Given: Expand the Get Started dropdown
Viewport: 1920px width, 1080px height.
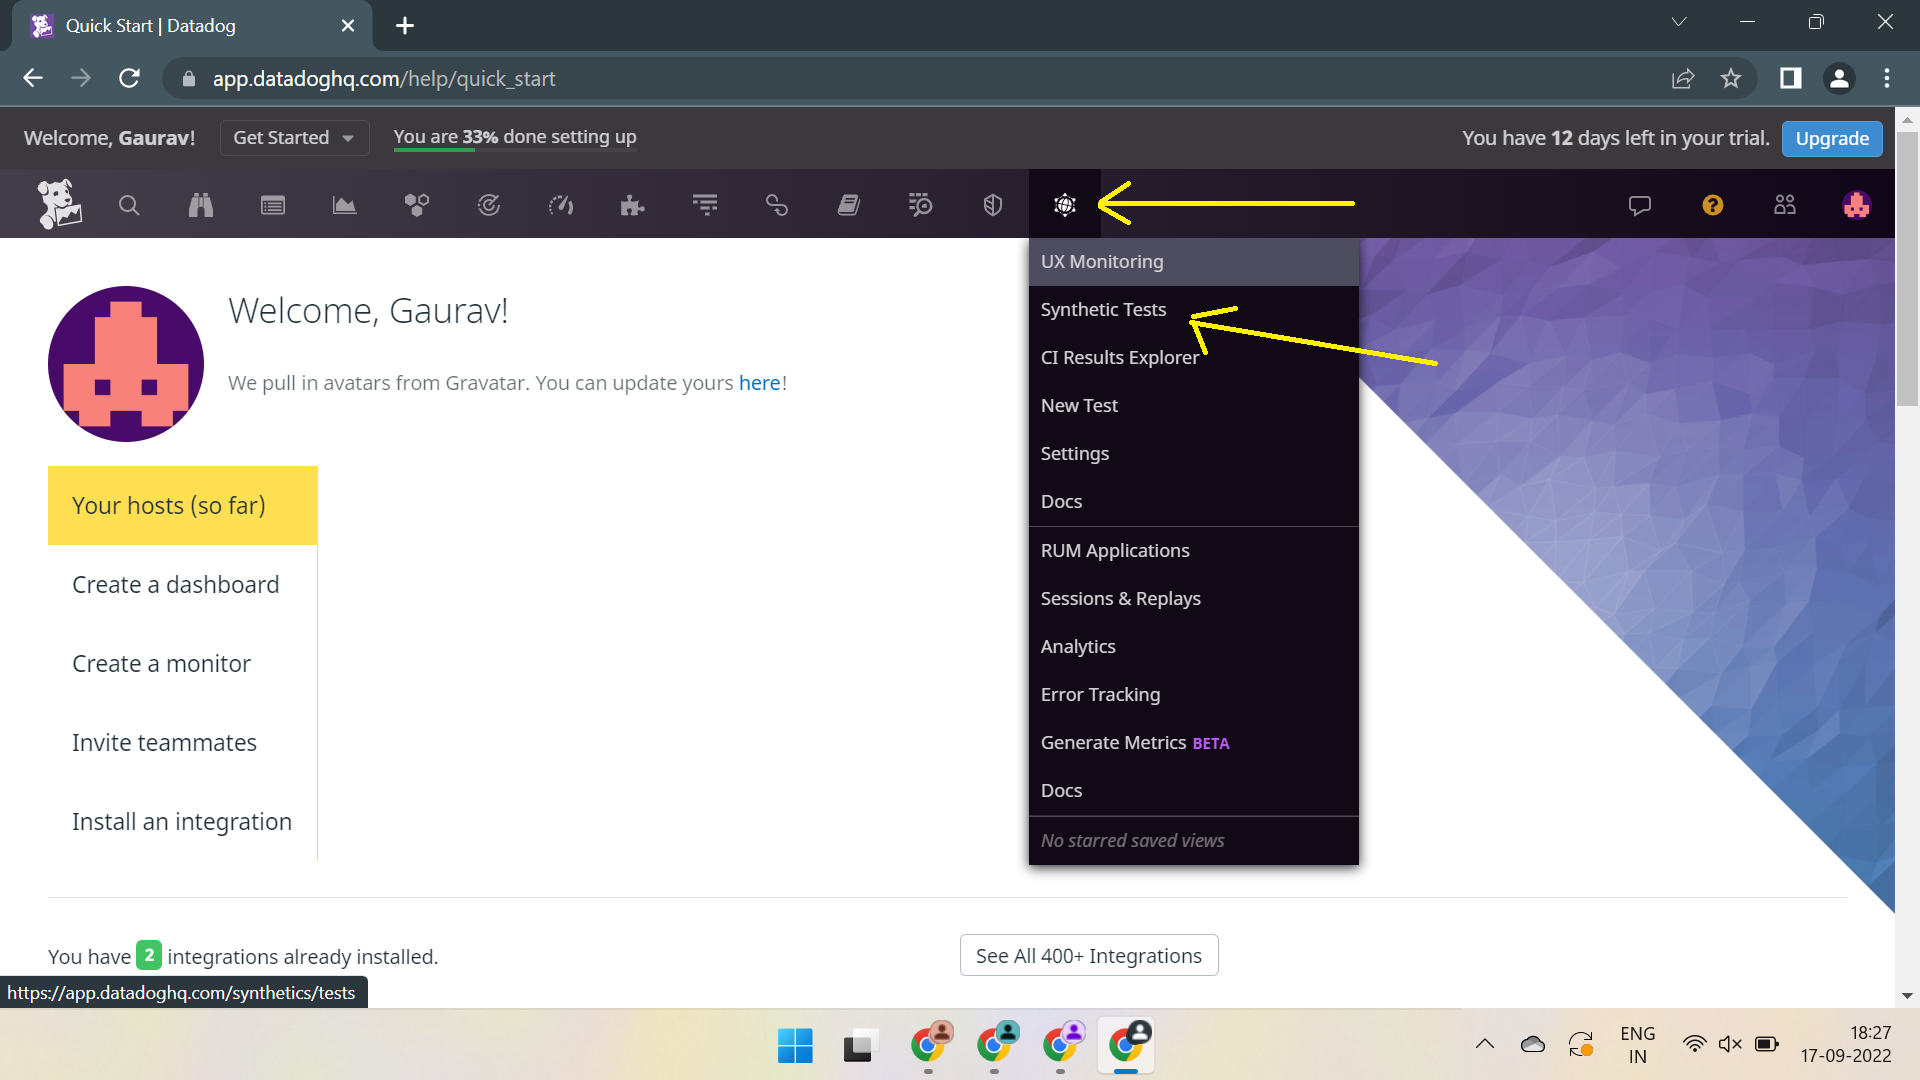Looking at the screenshot, I should 294,138.
